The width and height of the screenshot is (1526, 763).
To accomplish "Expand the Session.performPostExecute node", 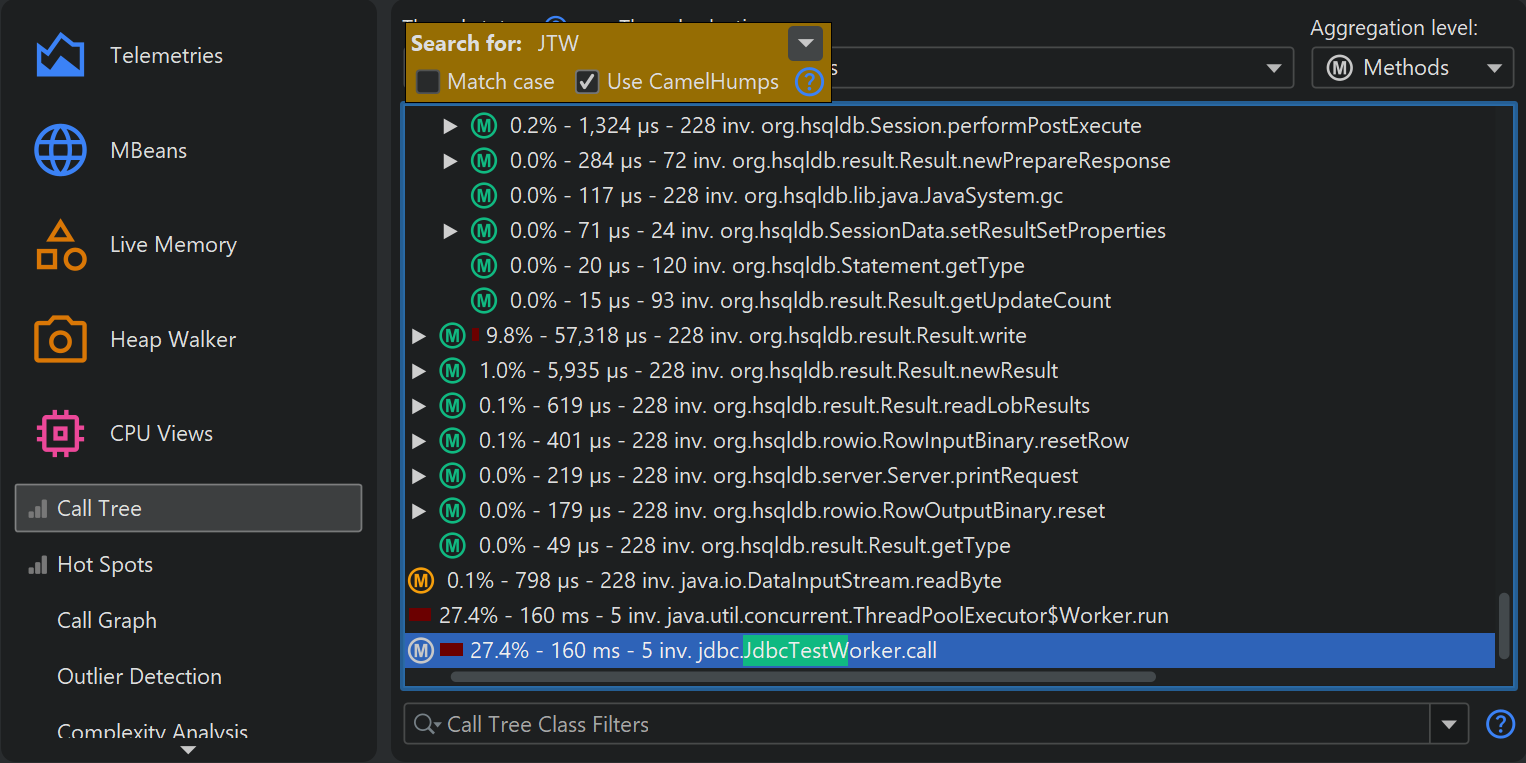I will click(x=450, y=126).
